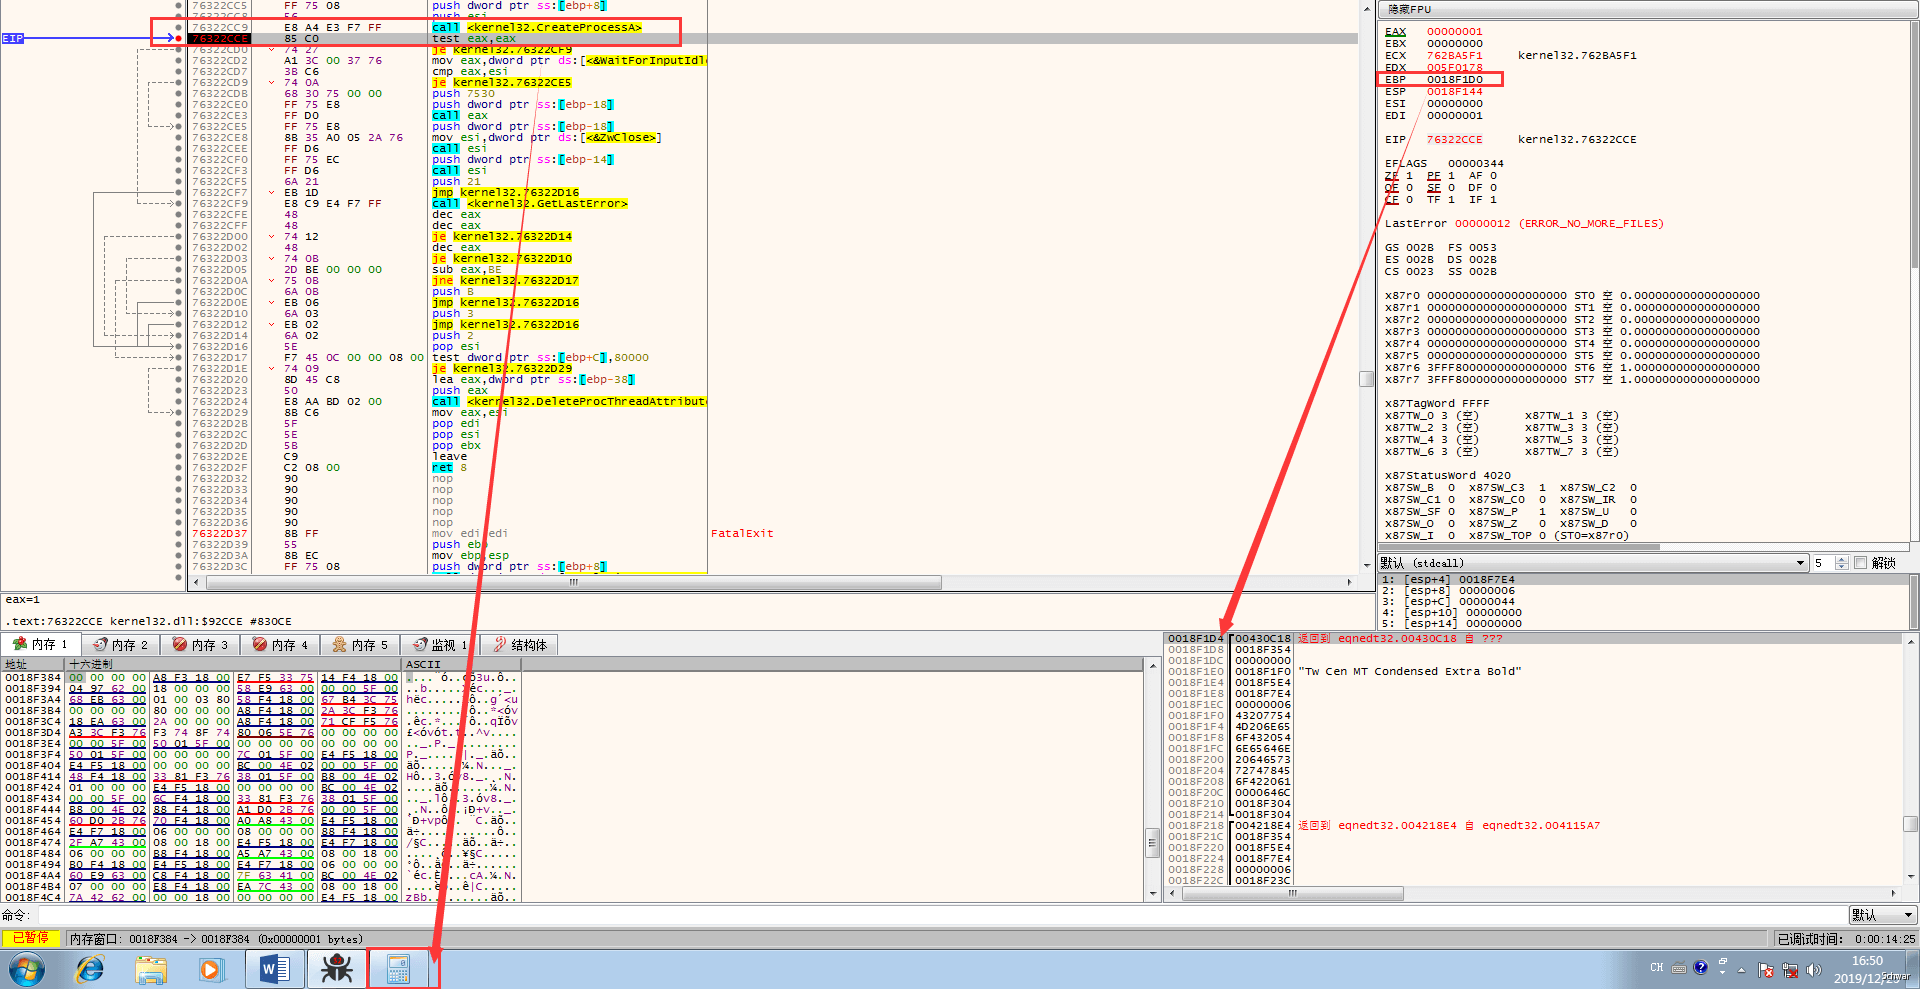Click the 地址 column header in dump

point(33,664)
